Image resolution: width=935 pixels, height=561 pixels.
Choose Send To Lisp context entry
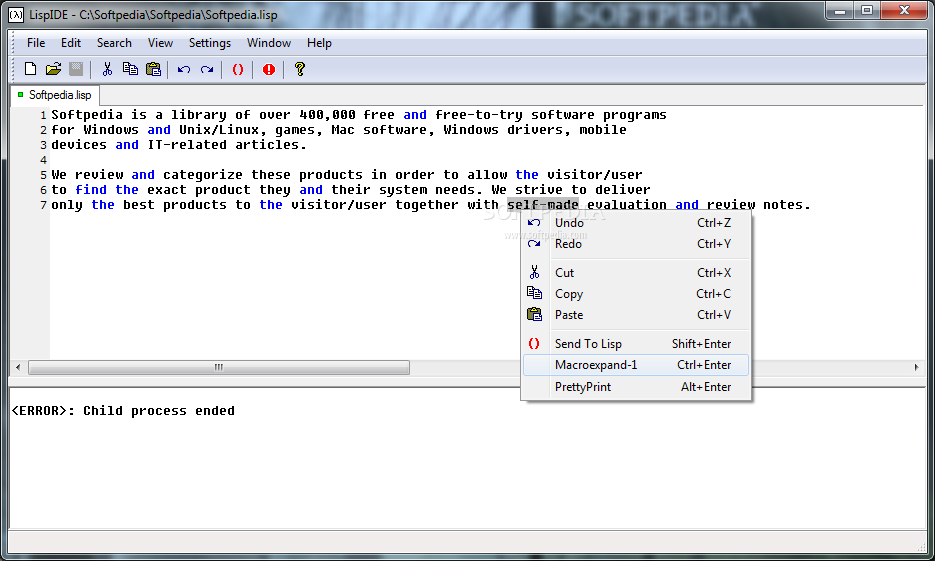tap(636, 344)
